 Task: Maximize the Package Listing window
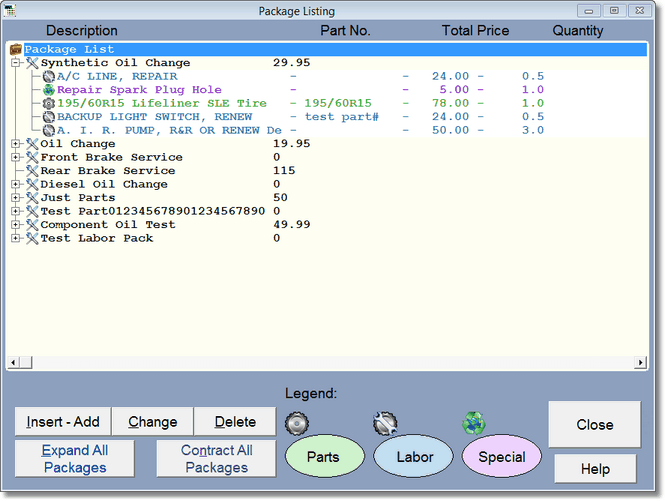pyautogui.click(x=614, y=11)
